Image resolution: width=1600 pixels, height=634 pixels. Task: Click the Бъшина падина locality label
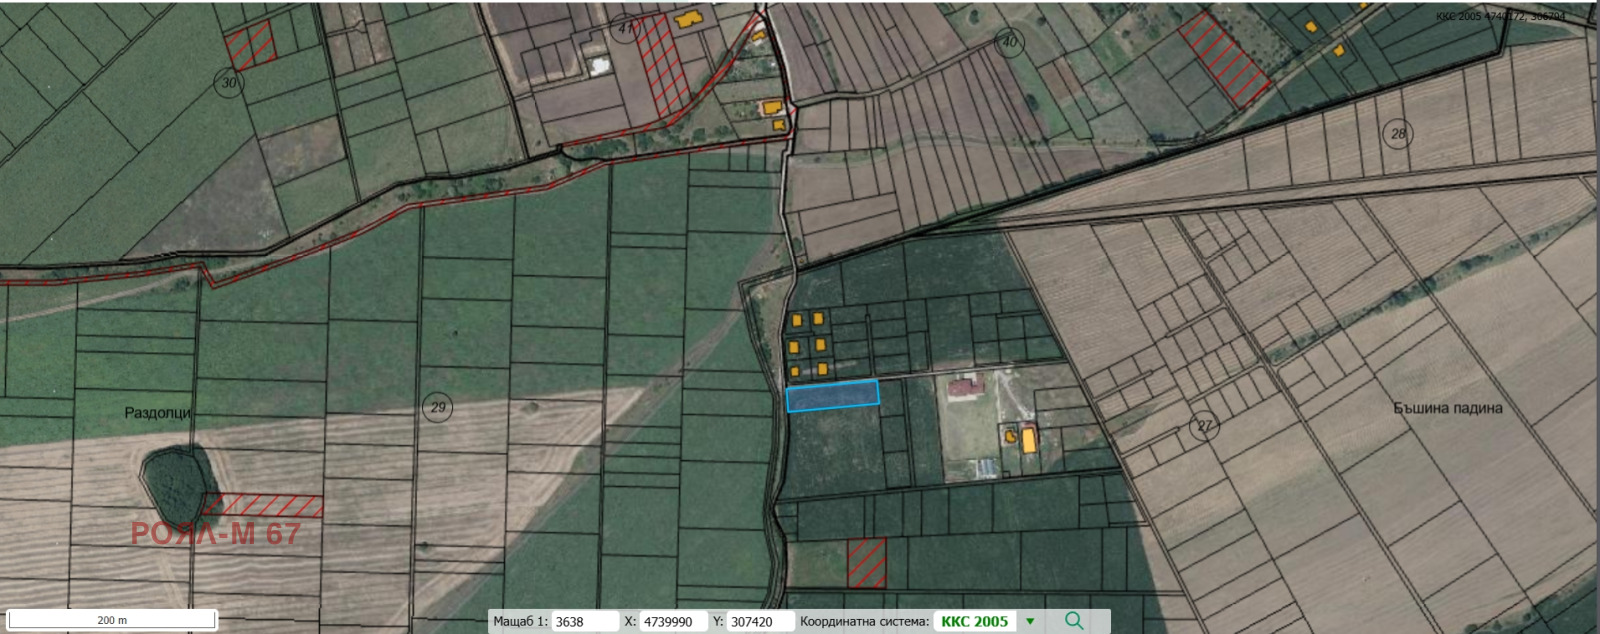point(1447,408)
